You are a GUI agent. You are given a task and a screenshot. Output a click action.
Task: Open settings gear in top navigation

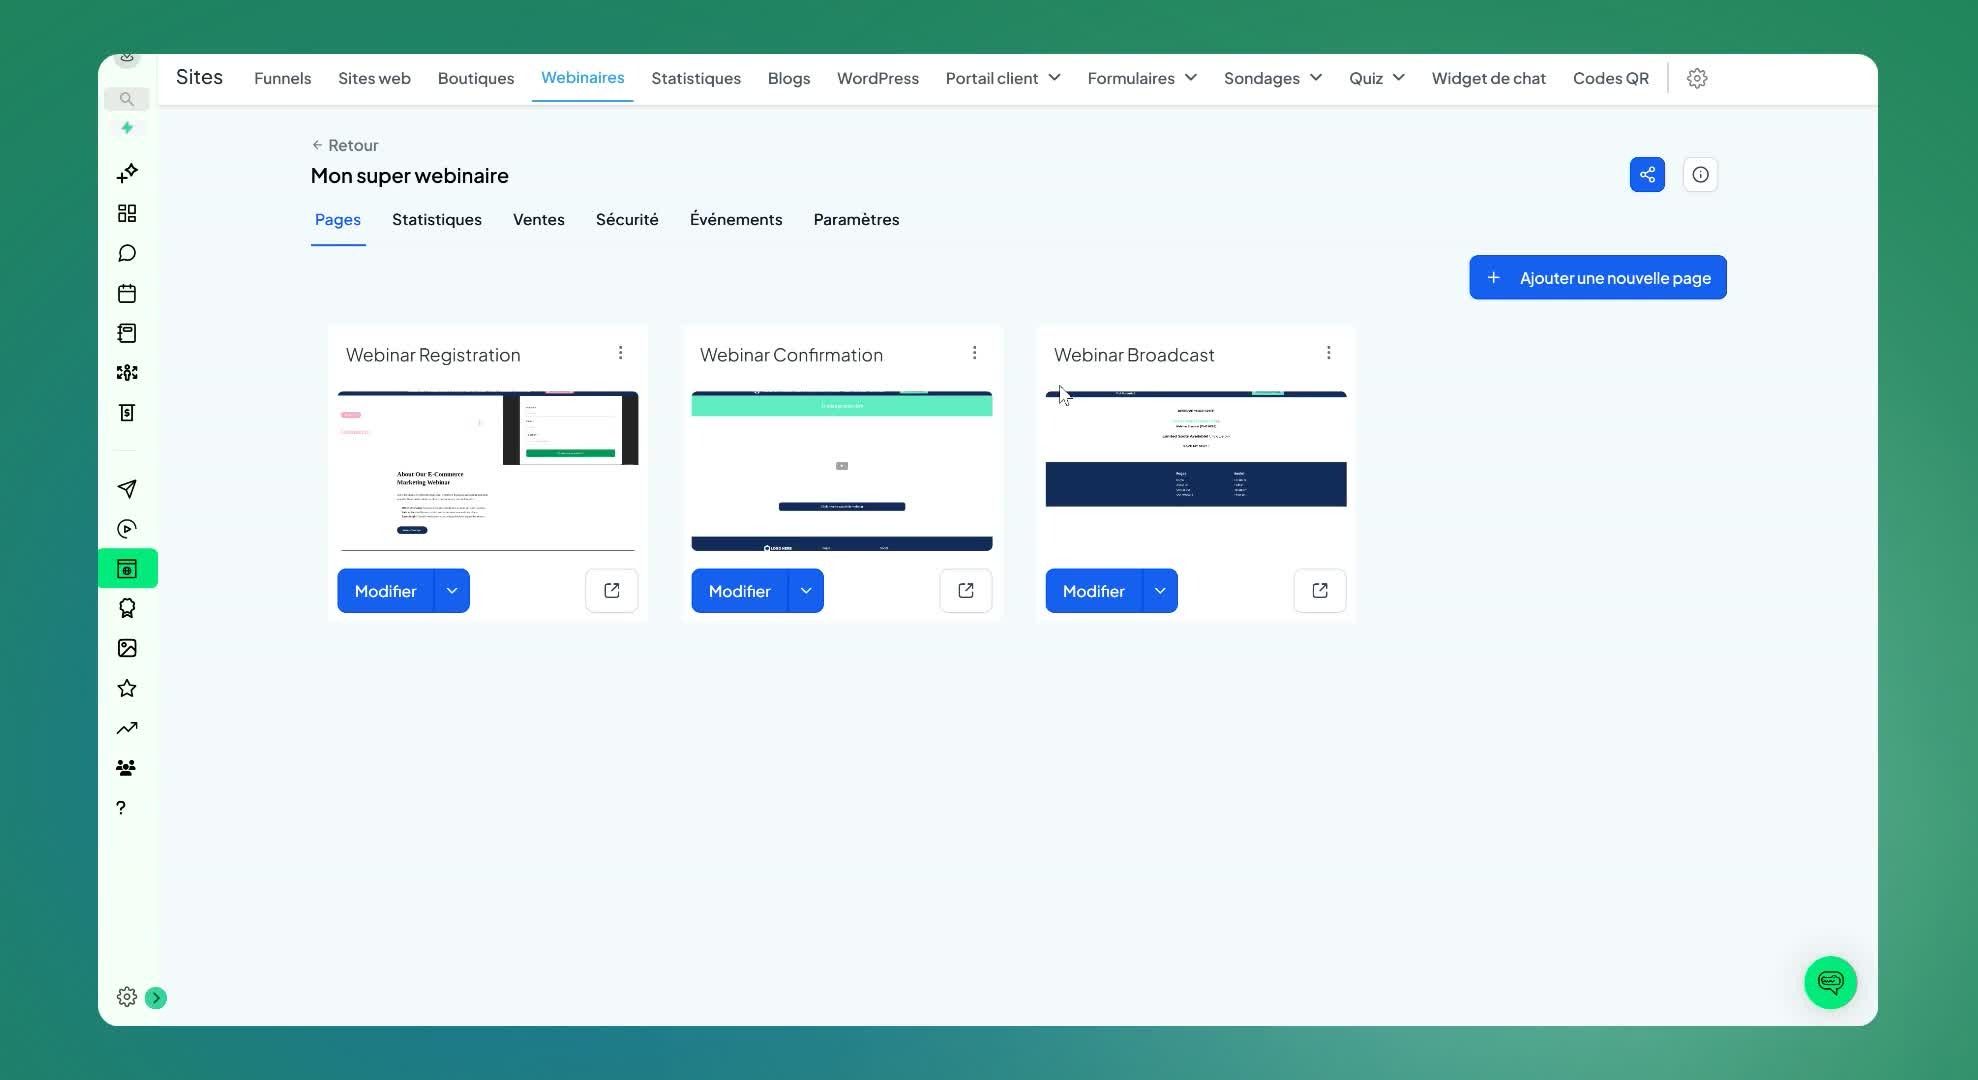point(1697,78)
